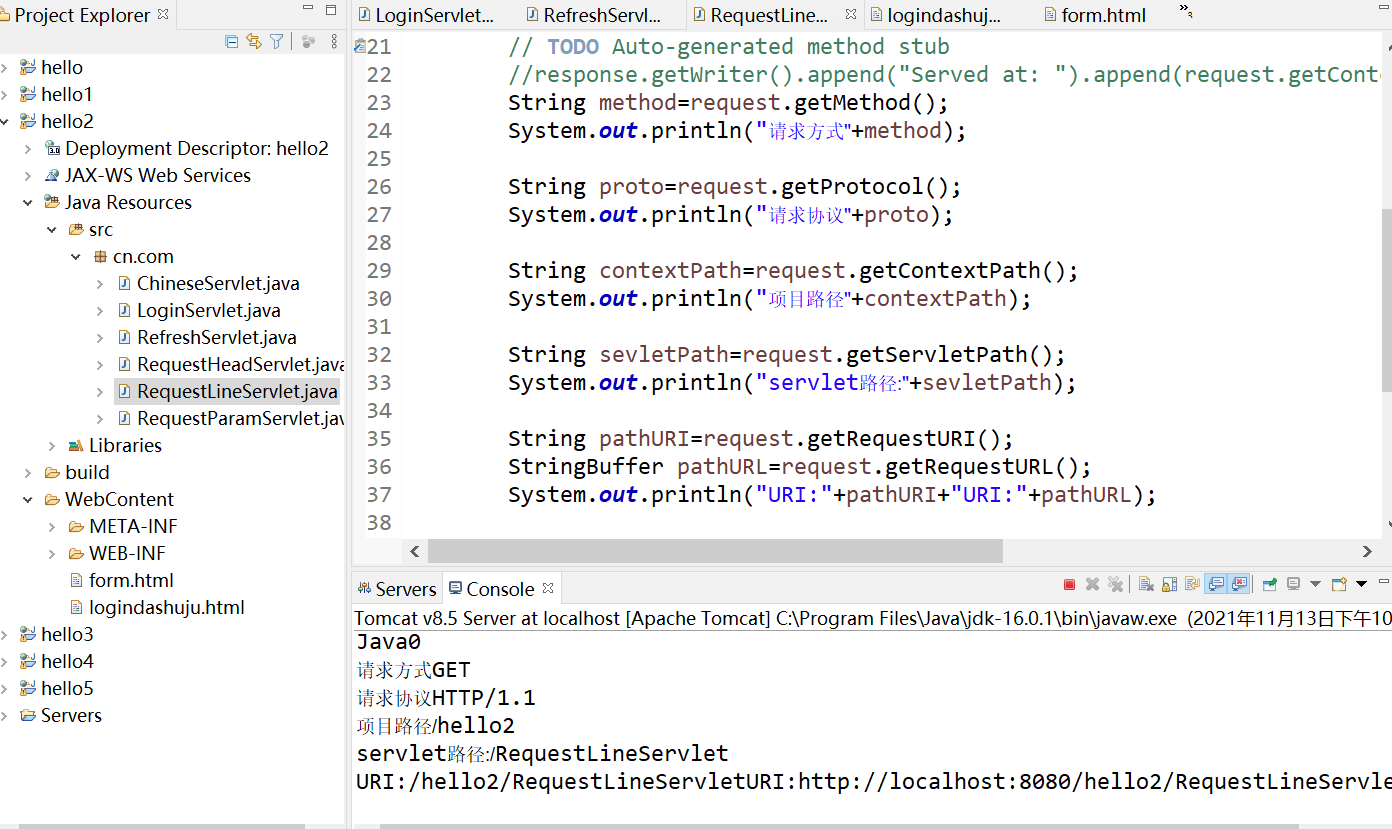The image size is (1392, 829).
Task: Click the grayed Focus on Active Task icon
Action: 308,41
